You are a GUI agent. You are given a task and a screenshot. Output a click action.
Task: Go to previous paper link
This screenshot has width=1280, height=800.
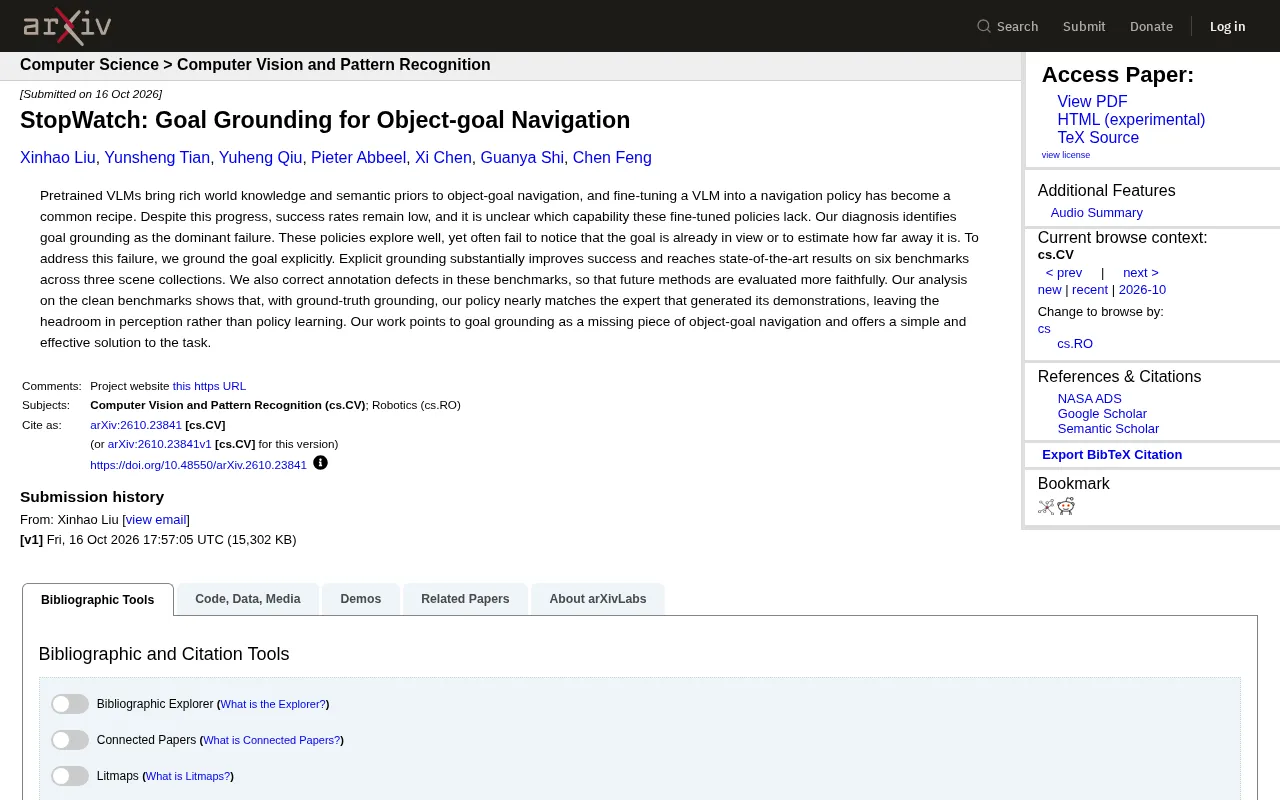(x=1064, y=273)
